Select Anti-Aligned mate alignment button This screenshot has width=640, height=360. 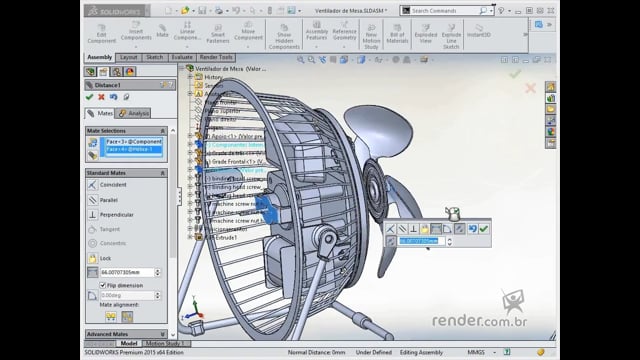click(x=127, y=316)
